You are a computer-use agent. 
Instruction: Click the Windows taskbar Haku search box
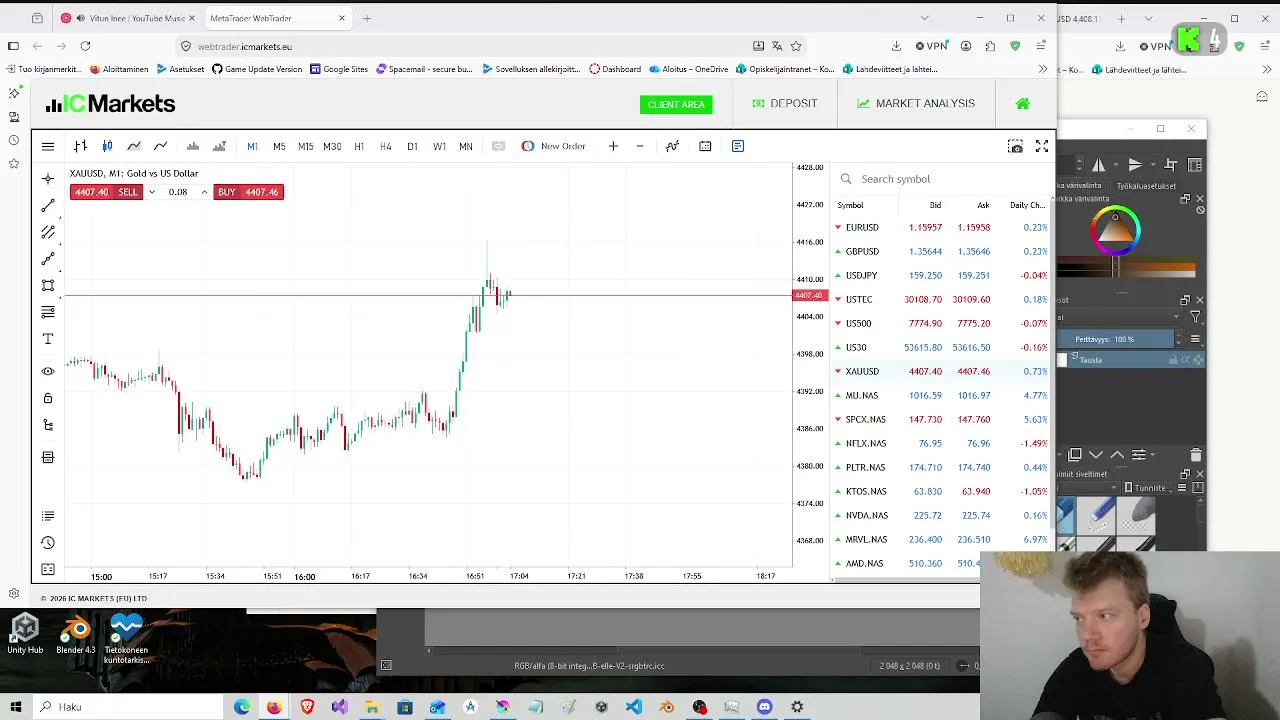[x=127, y=707]
